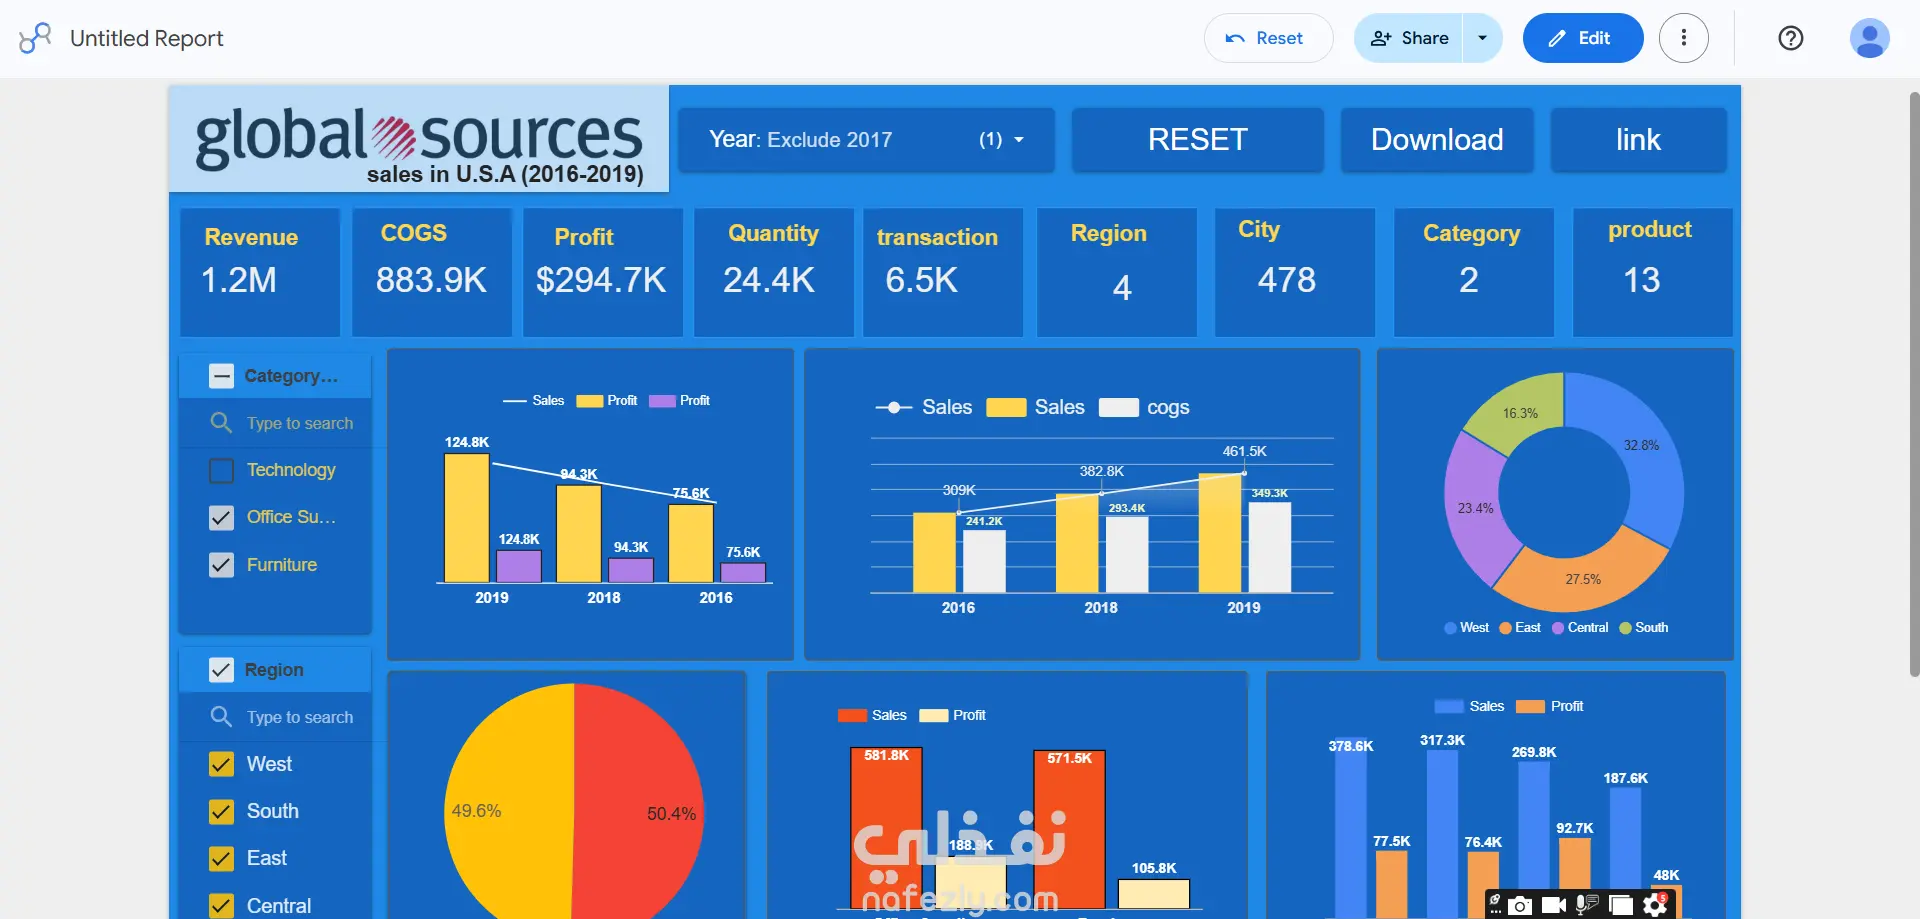Click the Untitled Report title
The height and width of the screenshot is (919, 1920).
146,38
